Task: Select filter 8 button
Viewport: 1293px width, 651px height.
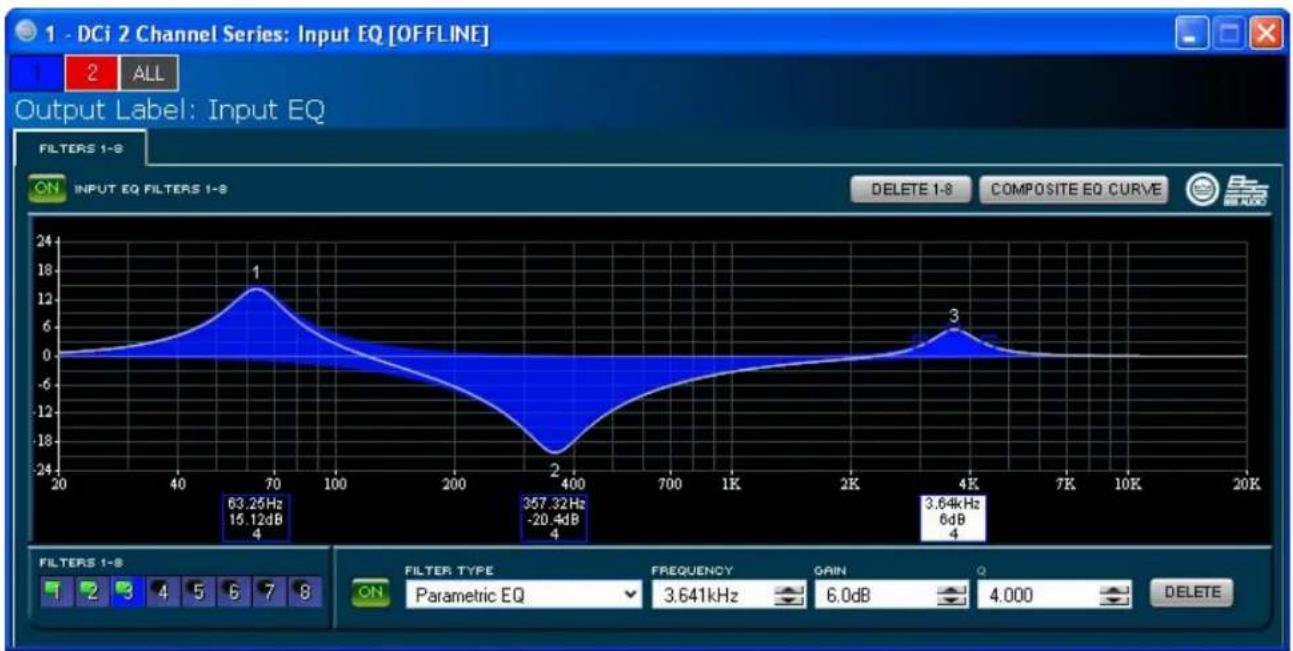Action: click(305, 592)
